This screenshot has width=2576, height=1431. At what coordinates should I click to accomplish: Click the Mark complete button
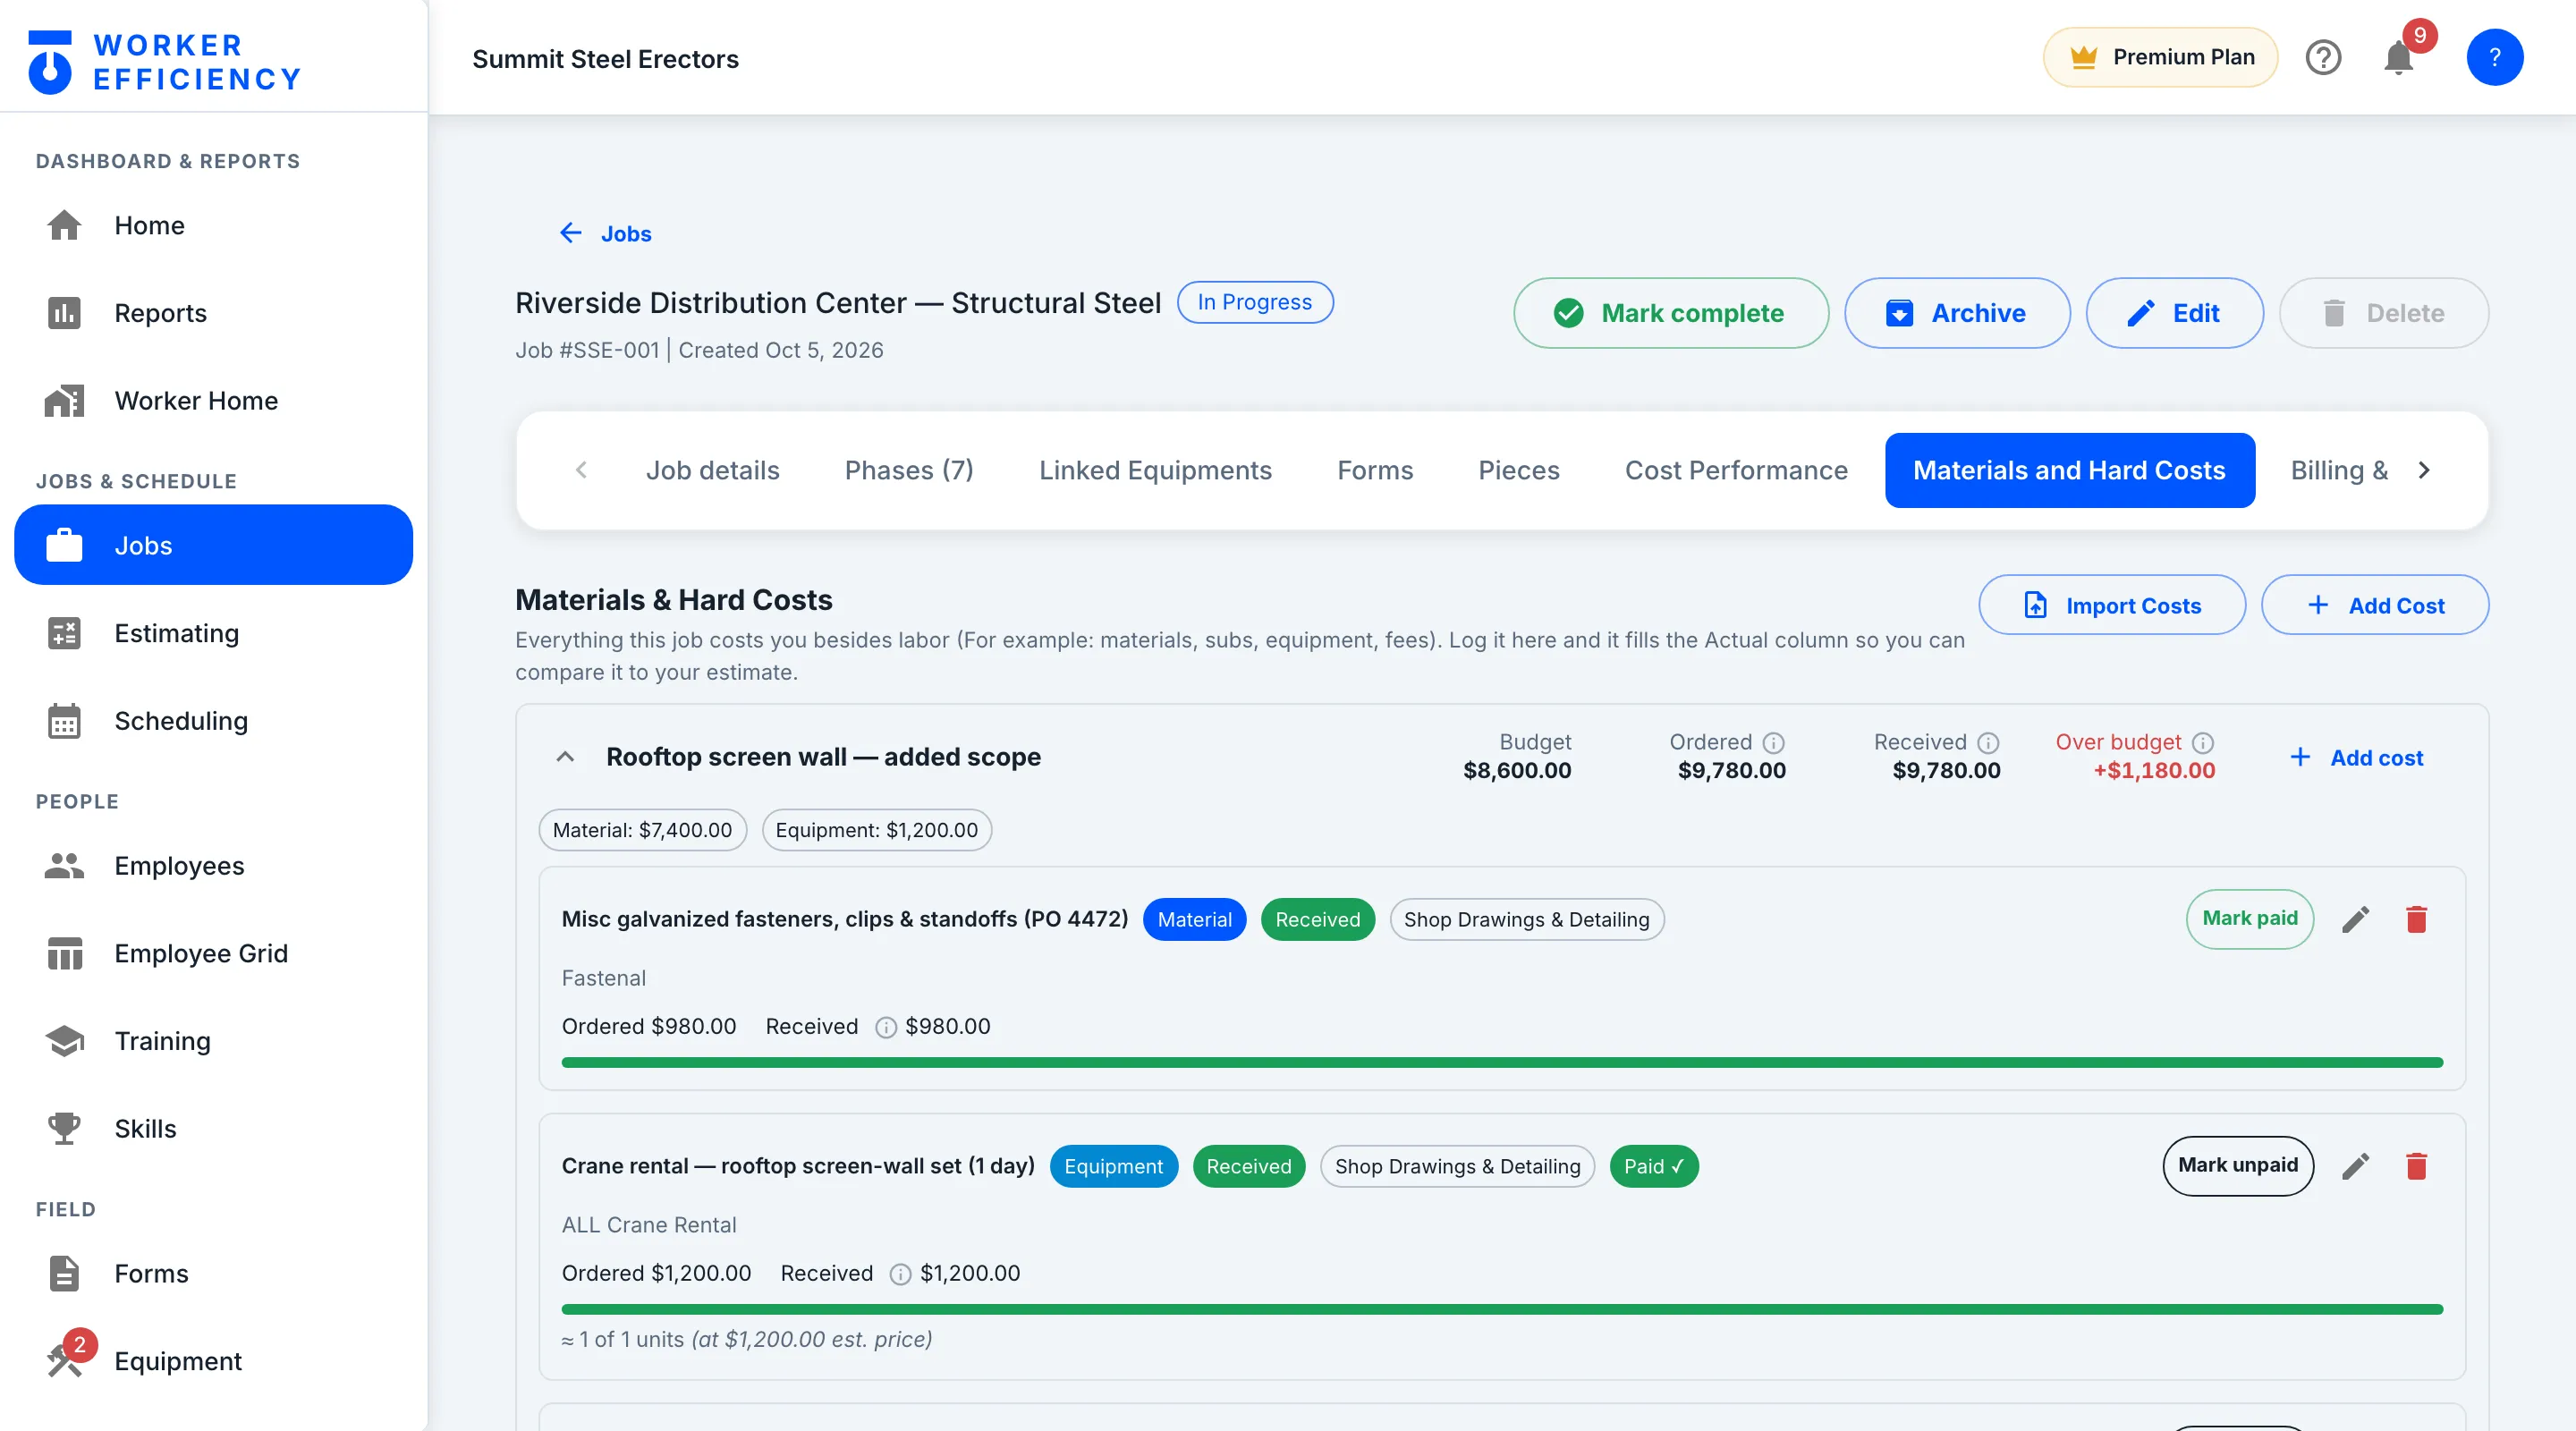[1670, 313]
